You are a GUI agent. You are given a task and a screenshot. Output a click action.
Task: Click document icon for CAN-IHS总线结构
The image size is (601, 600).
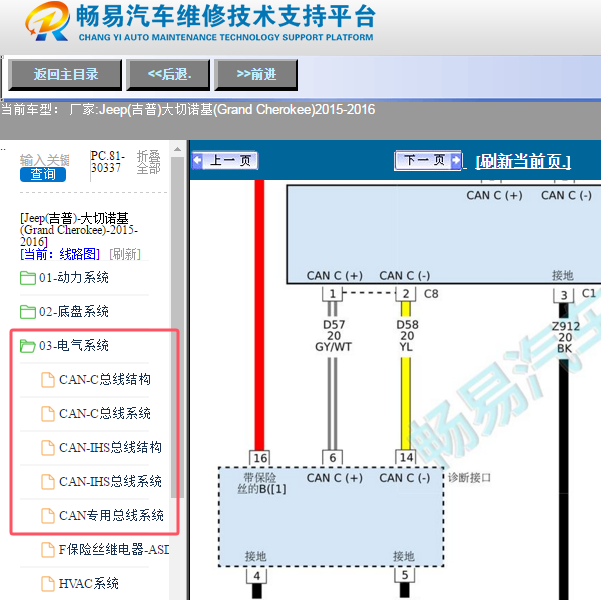[48, 448]
